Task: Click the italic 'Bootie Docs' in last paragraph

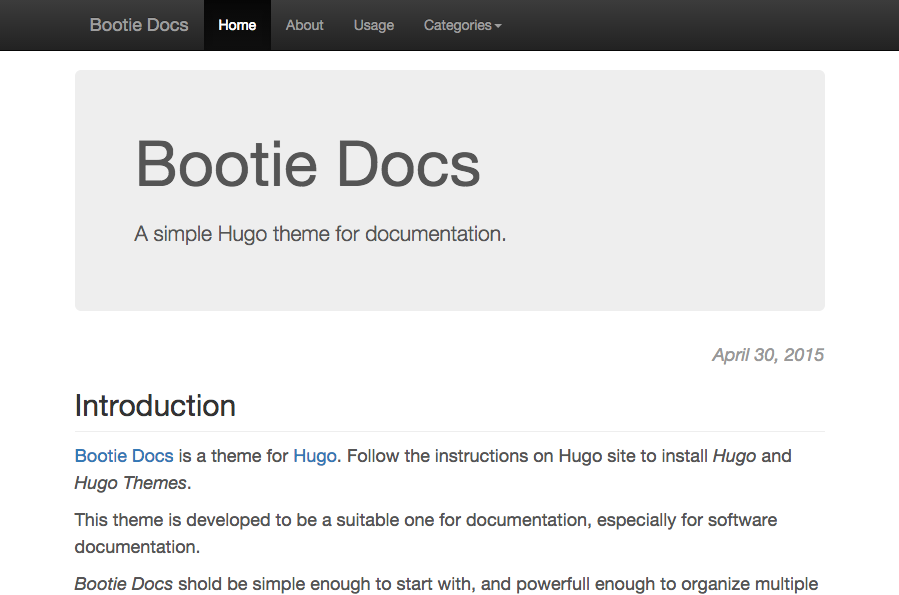Action: click(x=123, y=584)
